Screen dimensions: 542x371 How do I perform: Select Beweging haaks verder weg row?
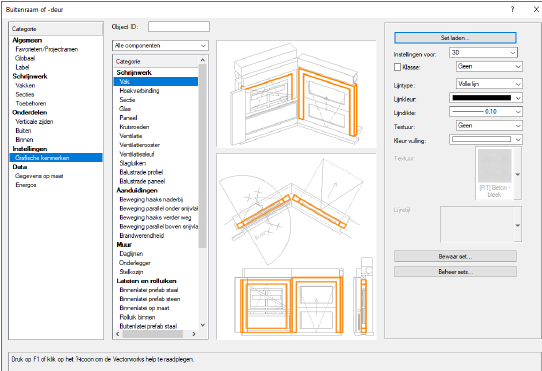pos(155,217)
